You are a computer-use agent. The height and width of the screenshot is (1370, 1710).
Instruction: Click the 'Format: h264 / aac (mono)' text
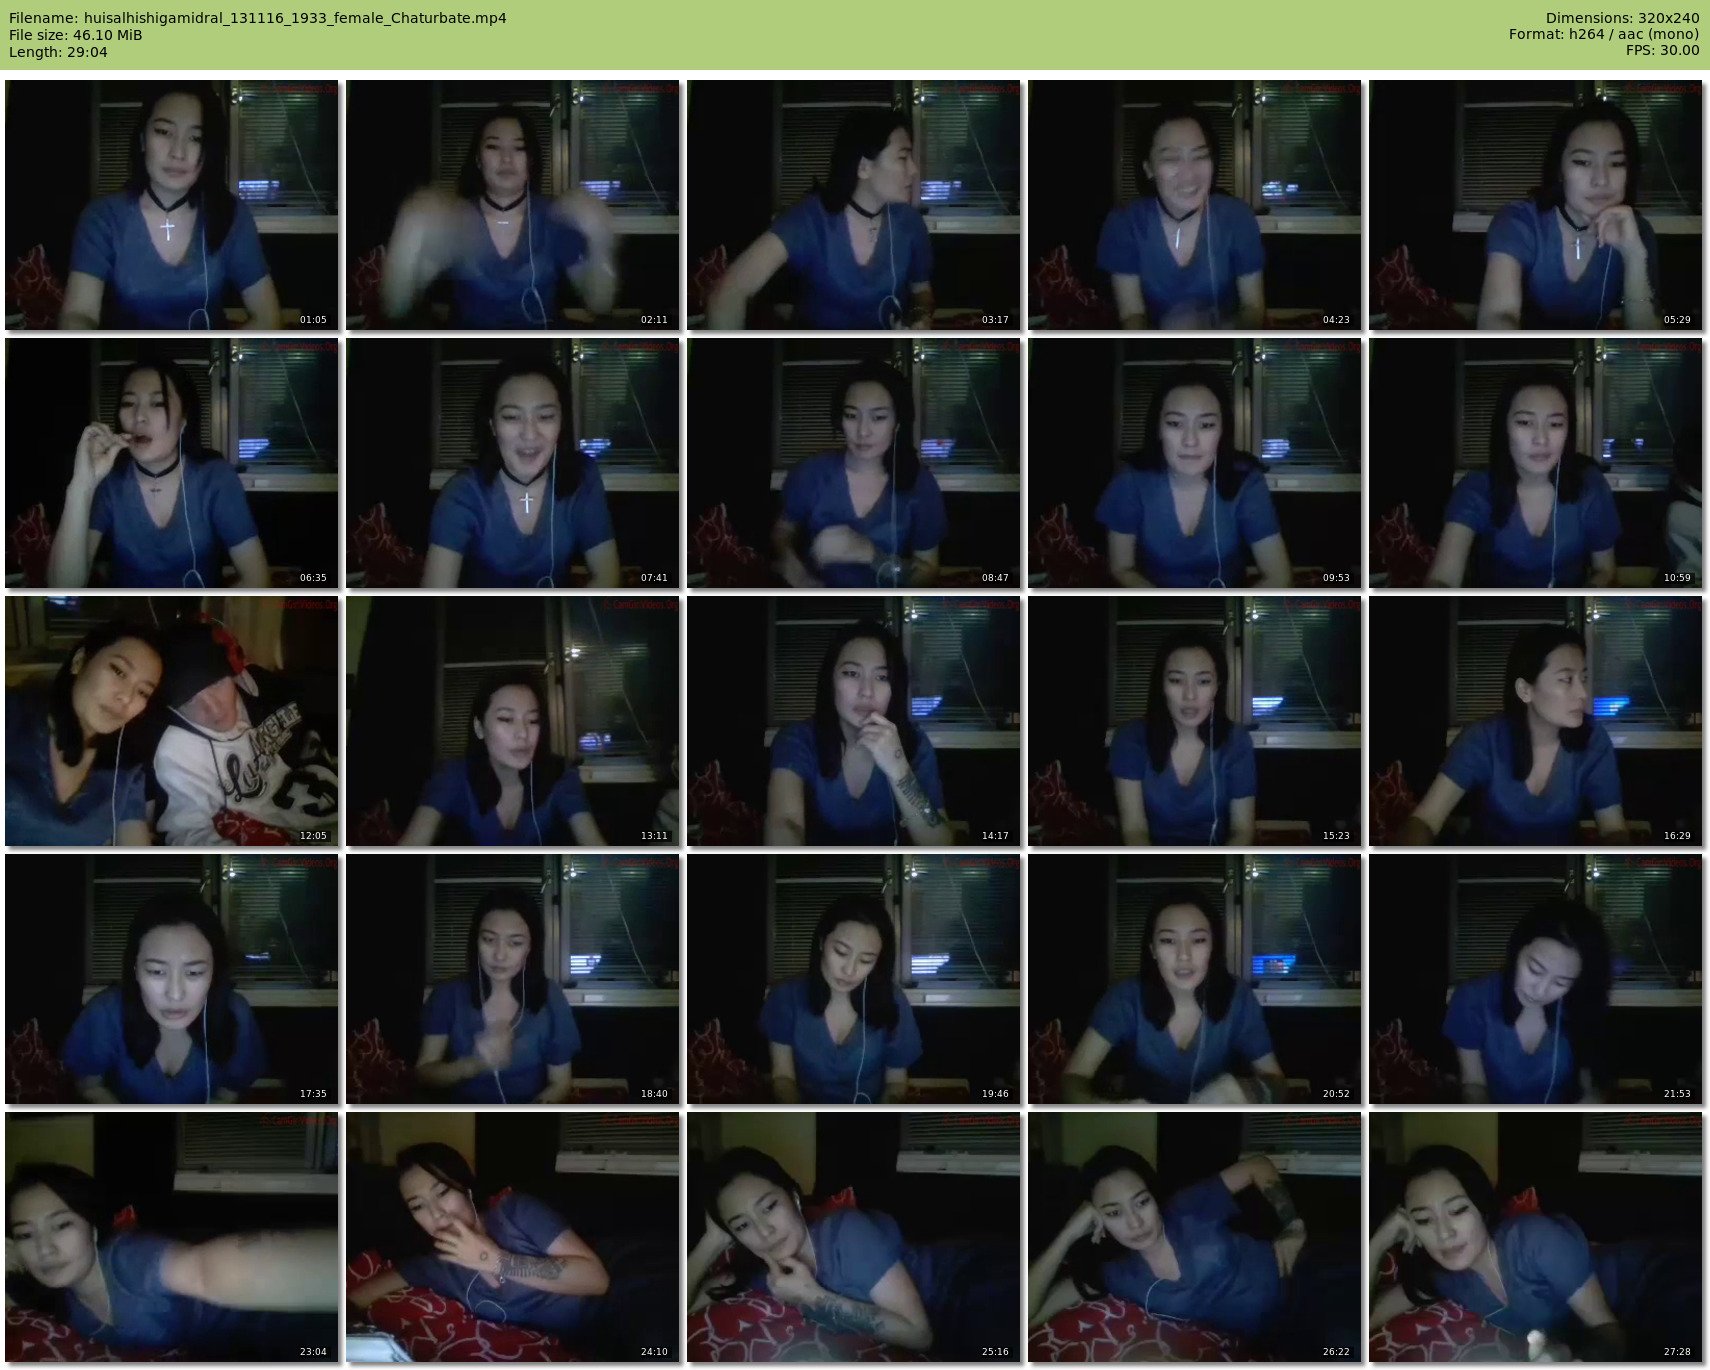(1604, 35)
